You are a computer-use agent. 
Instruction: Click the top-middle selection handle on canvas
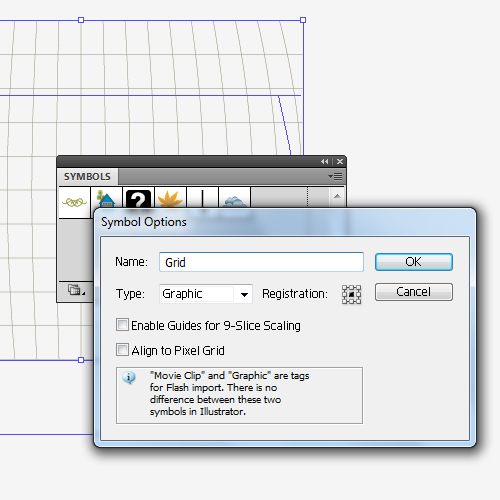81,20
